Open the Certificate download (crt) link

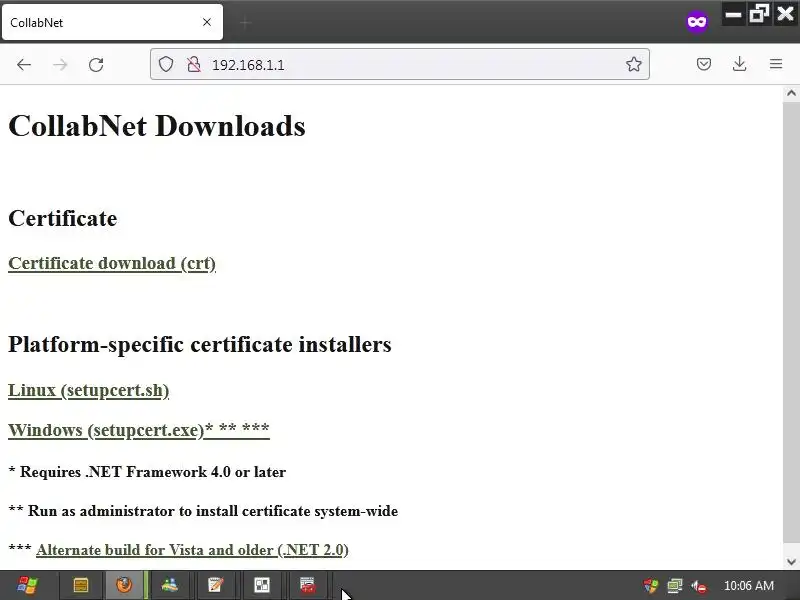(112, 263)
